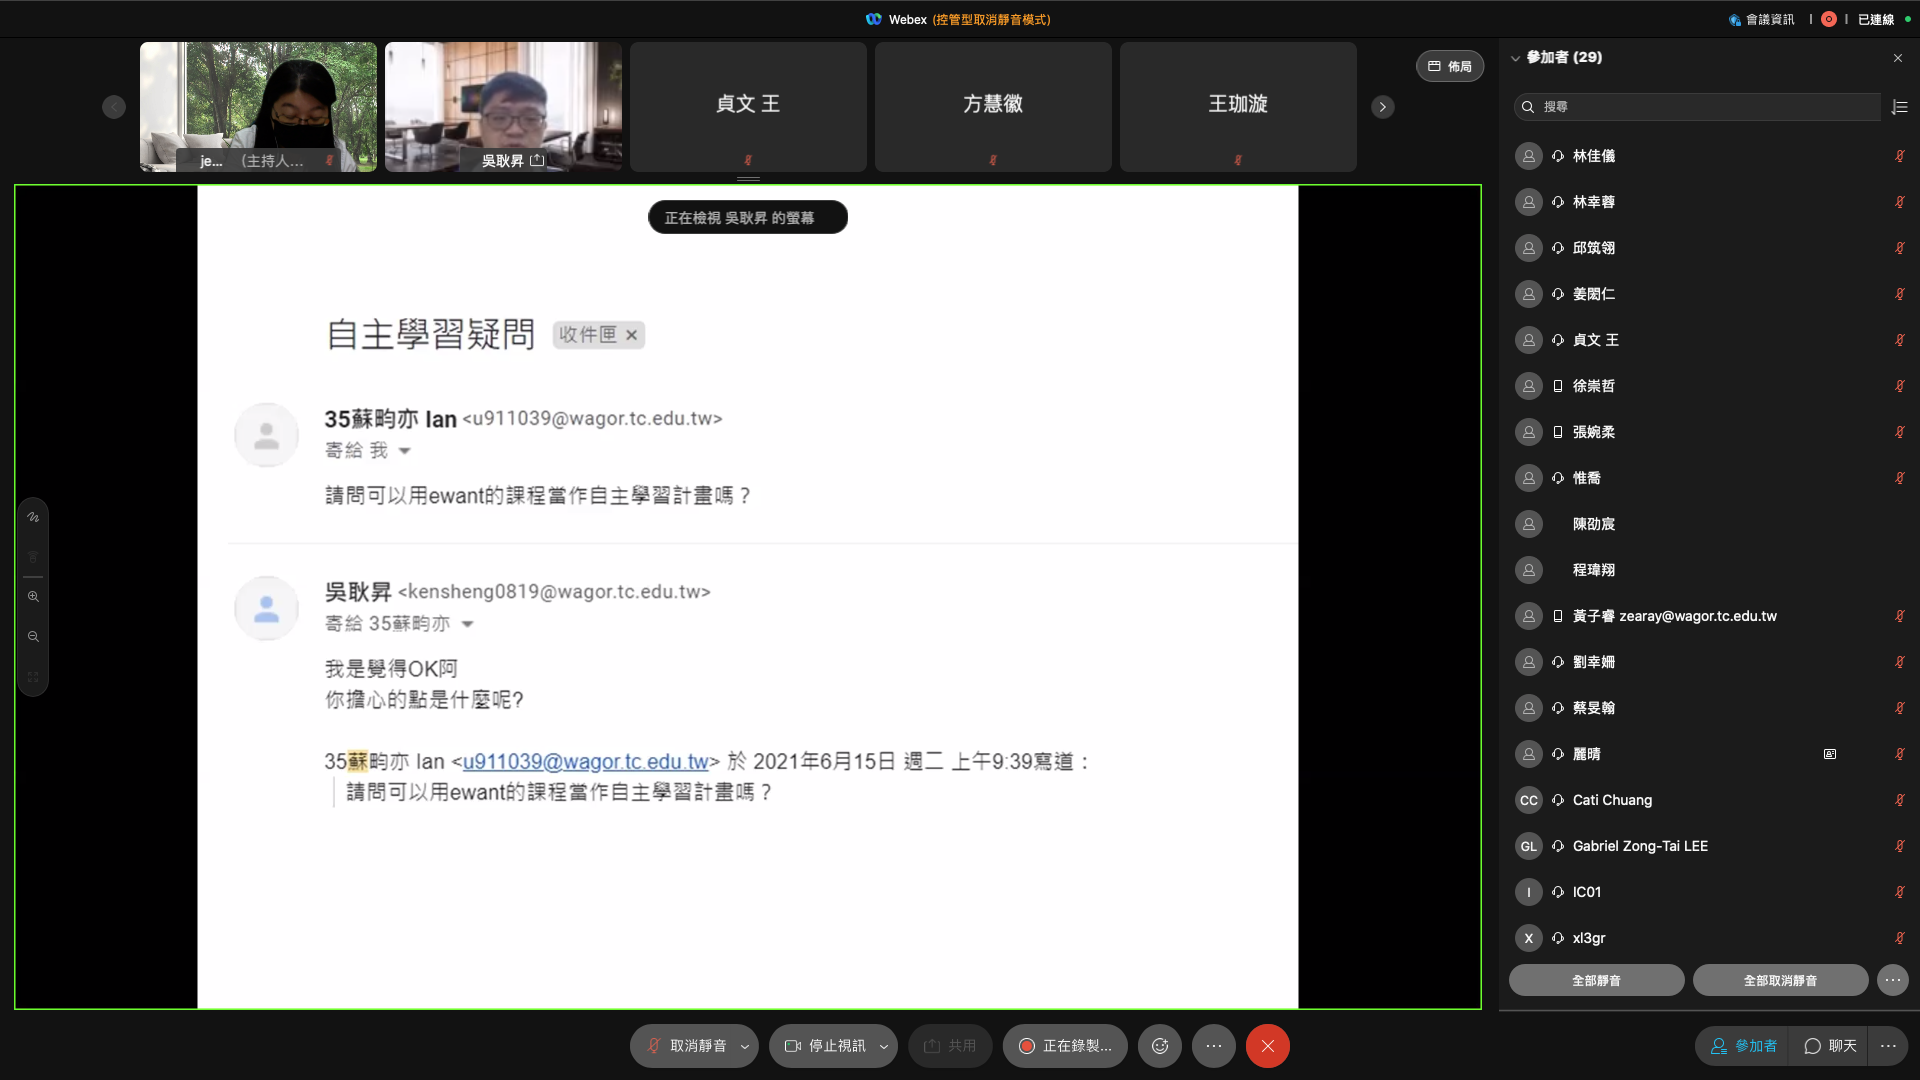Viewport: 1920px width, 1080px height.
Task: Open dropdown arrow next to unmute button
Action: click(x=745, y=1047)
